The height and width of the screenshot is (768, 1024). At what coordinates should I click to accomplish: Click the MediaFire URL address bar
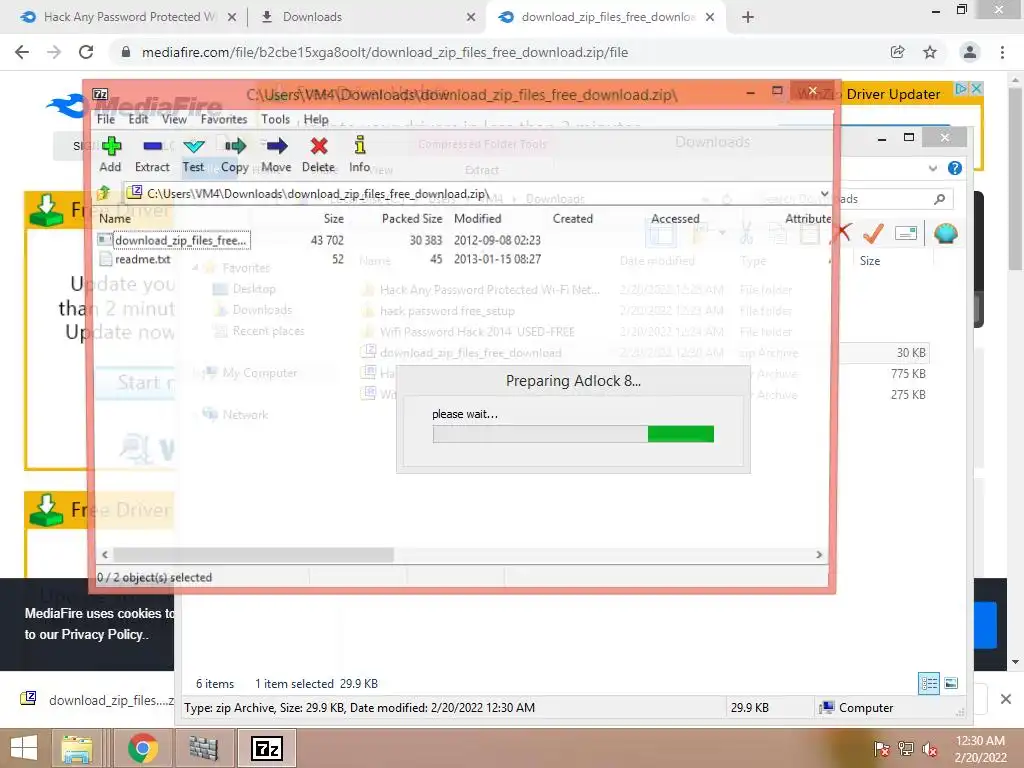click(x=385, y=52)
